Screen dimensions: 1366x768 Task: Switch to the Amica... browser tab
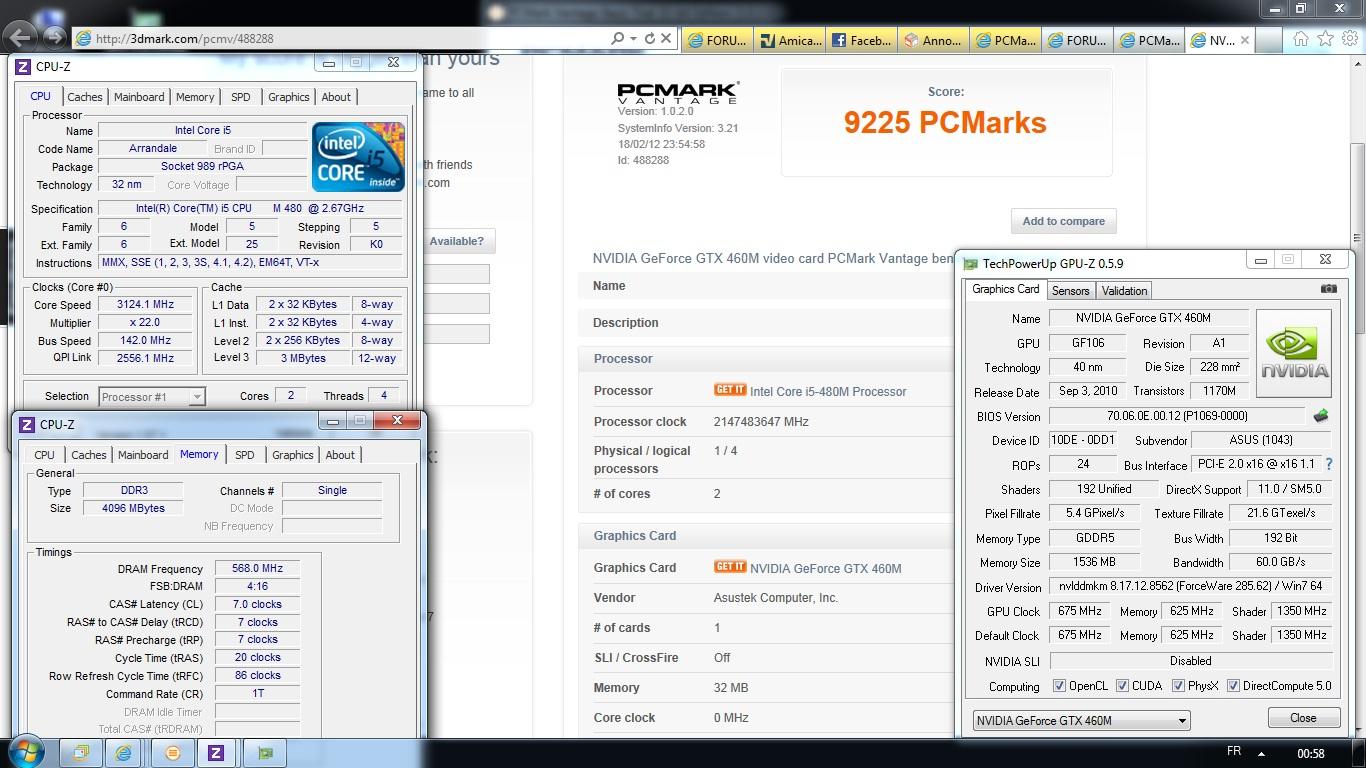(x=790, y=40)
